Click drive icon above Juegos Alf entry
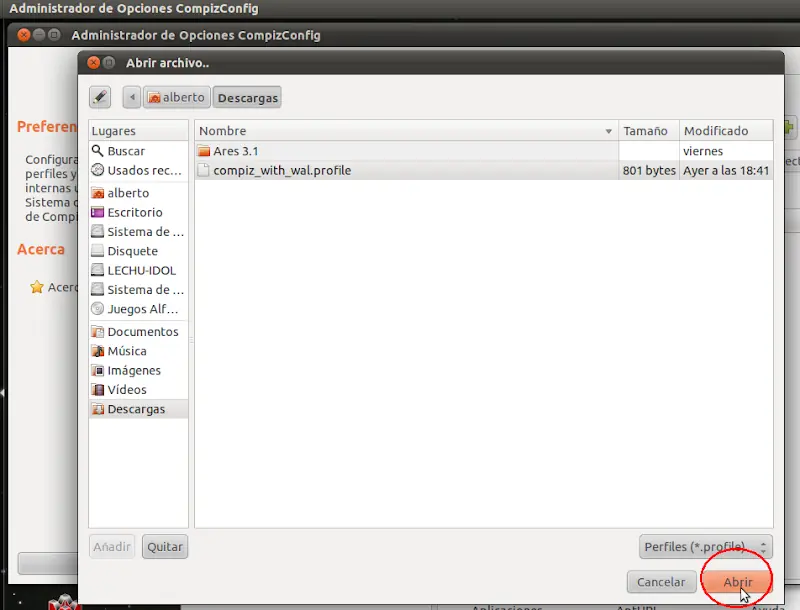Viewport: 800px width, 610px height. 97,290
